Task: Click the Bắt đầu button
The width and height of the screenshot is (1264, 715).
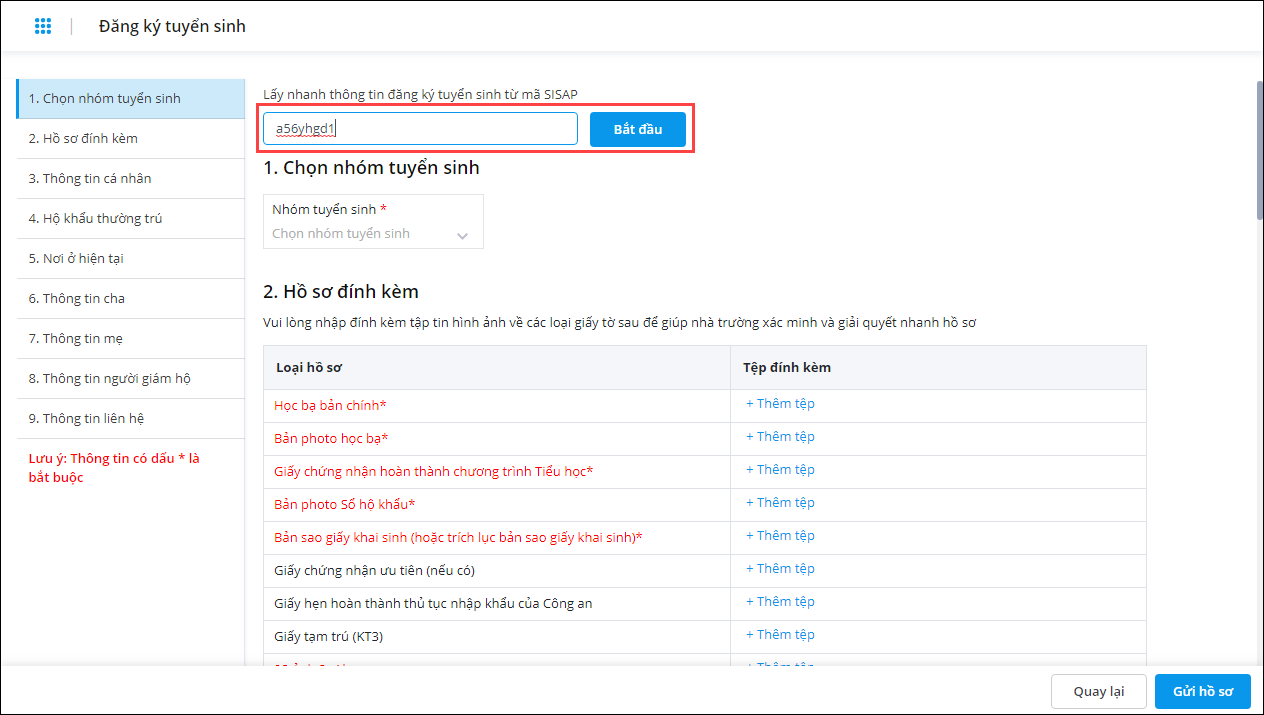Action: [x=638, y=129]
